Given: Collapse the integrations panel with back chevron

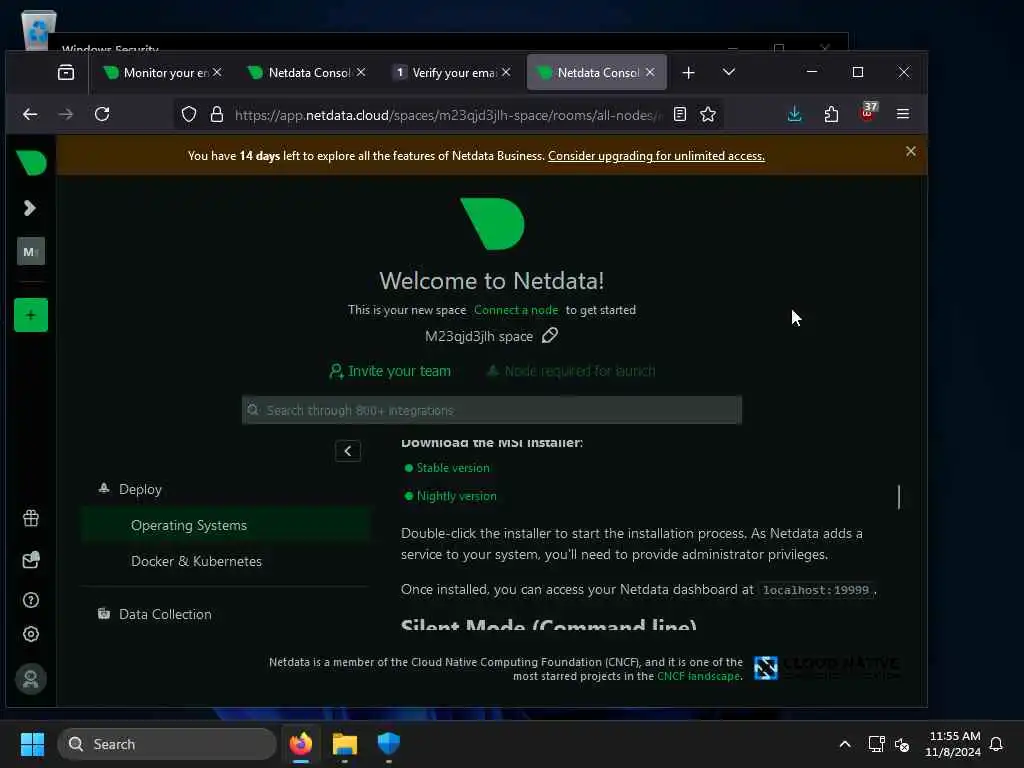Looking at the screenshot, I should (x=347, y=451).
